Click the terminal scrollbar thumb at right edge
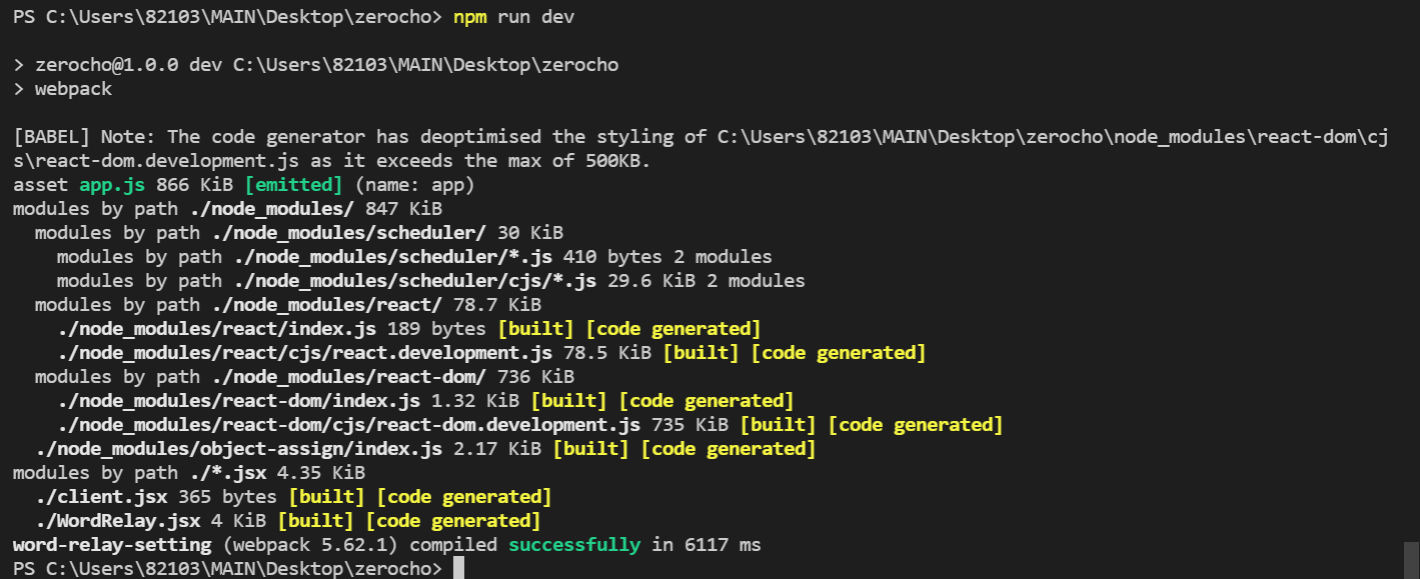Viewport: 1420px width, 579px height. coord(1410,560)
